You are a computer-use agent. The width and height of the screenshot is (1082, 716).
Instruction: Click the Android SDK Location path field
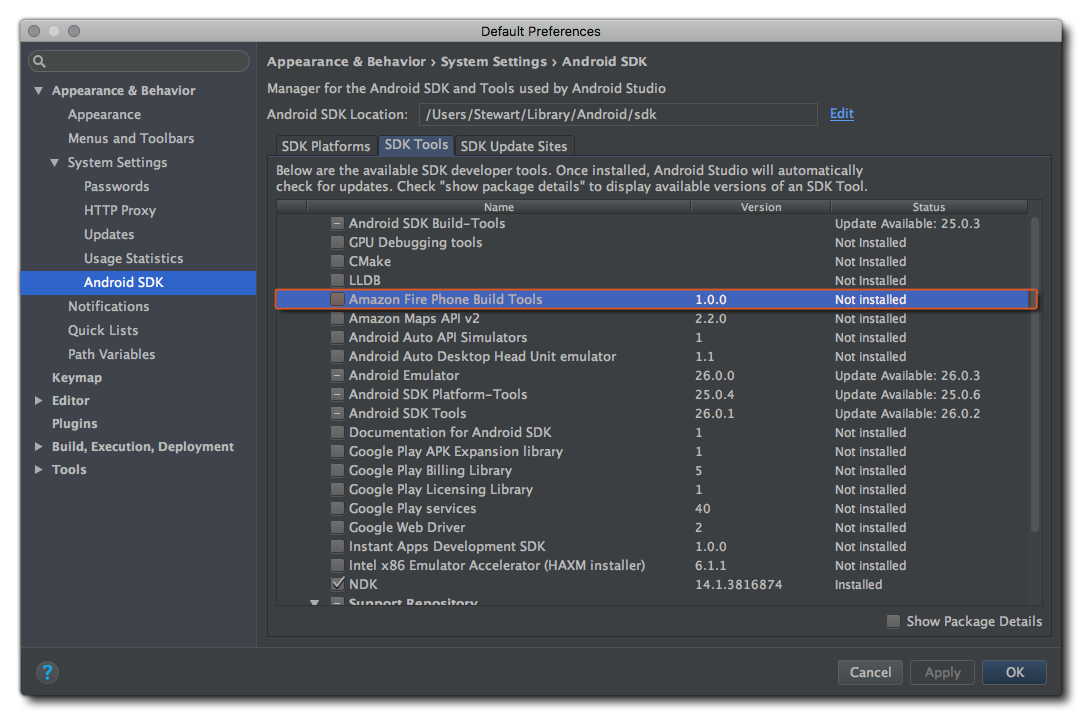(617, 115)
